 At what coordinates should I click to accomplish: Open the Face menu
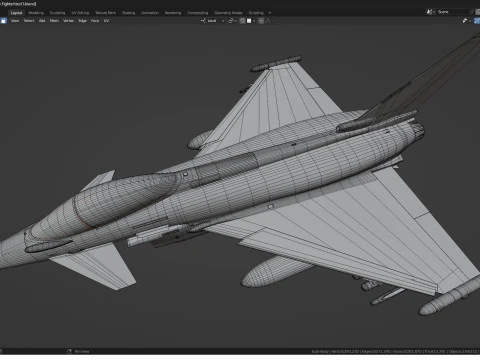(x=95, y=21)
